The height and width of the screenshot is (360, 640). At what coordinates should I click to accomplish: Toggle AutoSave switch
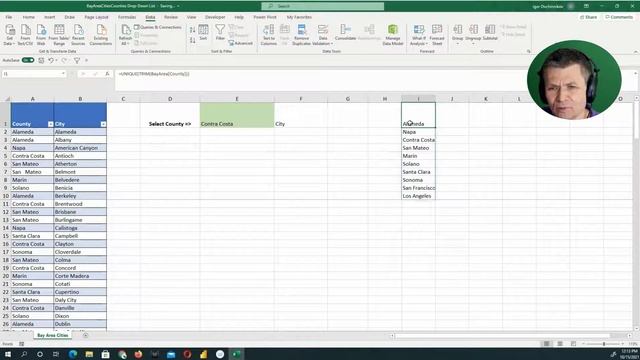[28, 60]
